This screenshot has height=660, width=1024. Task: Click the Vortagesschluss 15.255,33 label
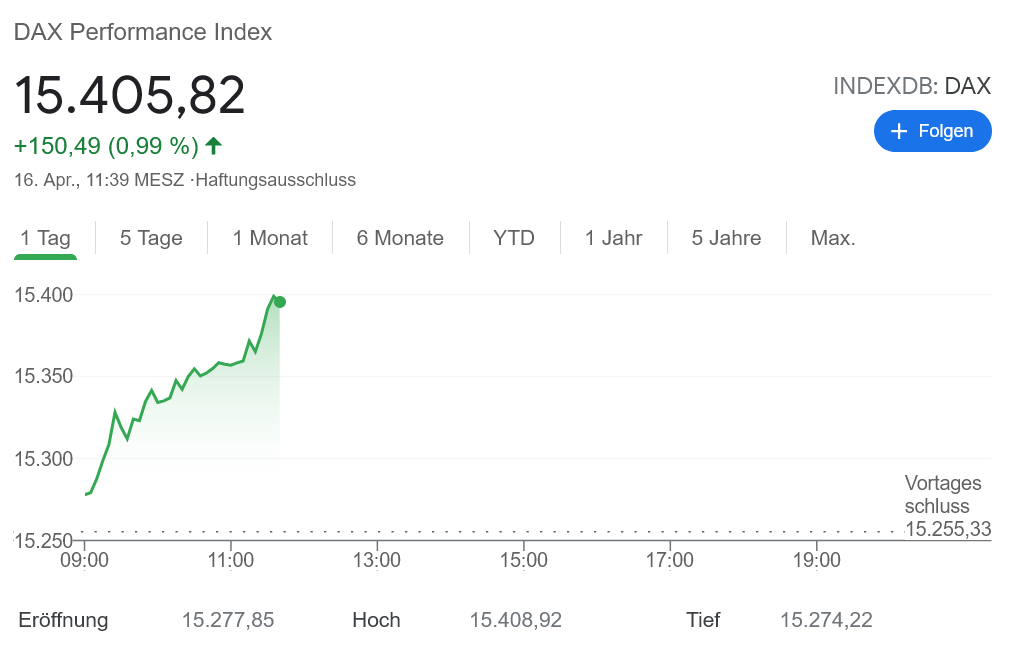pyautogui.click(x=946, y=507)
